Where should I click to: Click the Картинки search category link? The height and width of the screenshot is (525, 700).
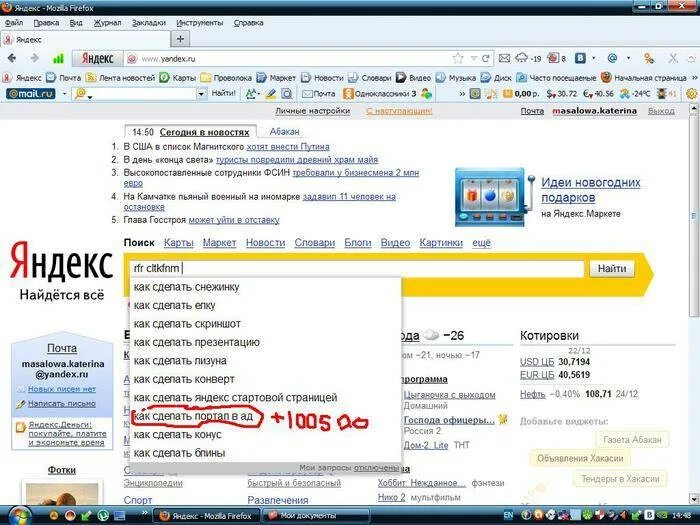pyautogui.click(x=441, y=242)
